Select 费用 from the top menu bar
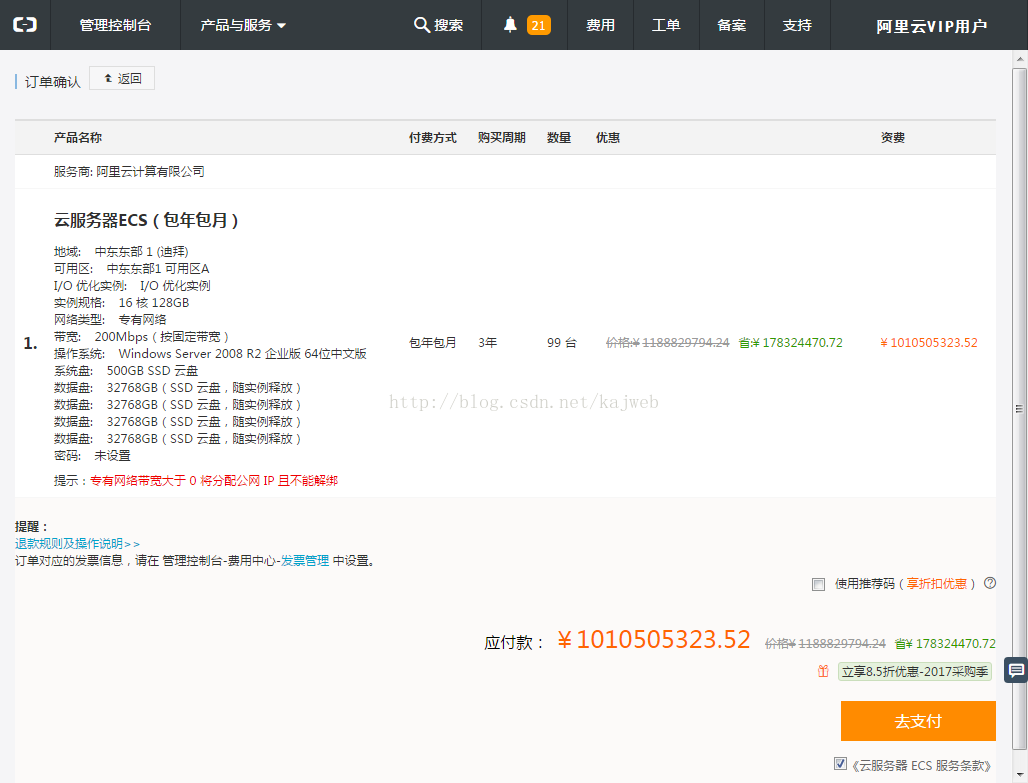Image resolution: width=1028 pixels, height=783 pixels. coord(600,25)
